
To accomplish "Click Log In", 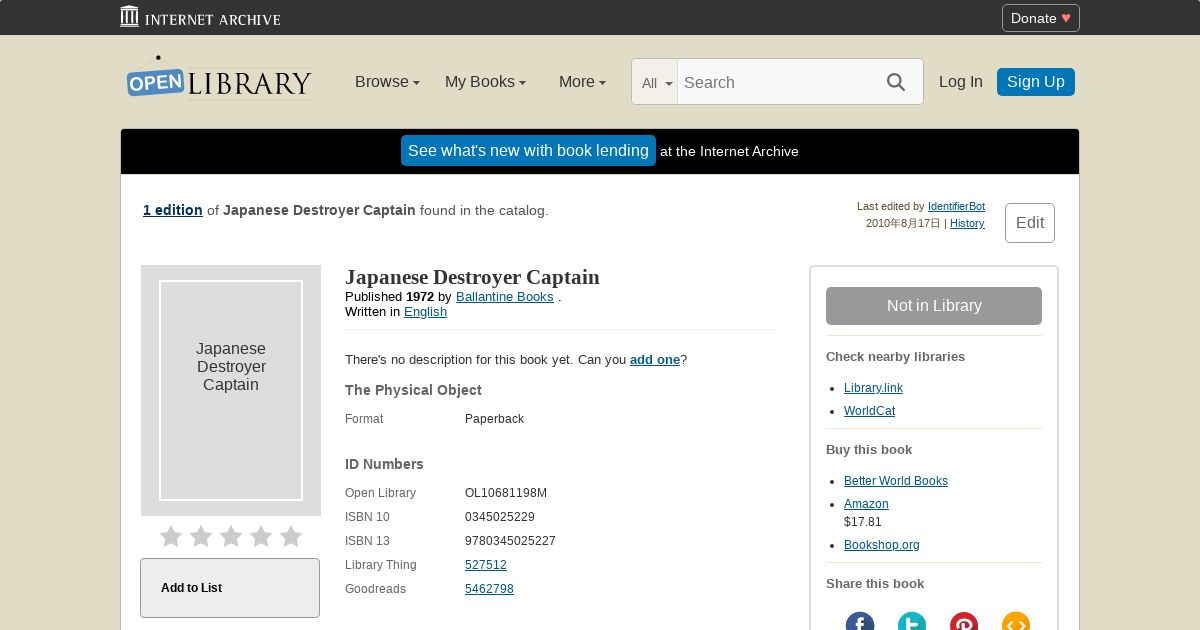I will pos(960,82).
